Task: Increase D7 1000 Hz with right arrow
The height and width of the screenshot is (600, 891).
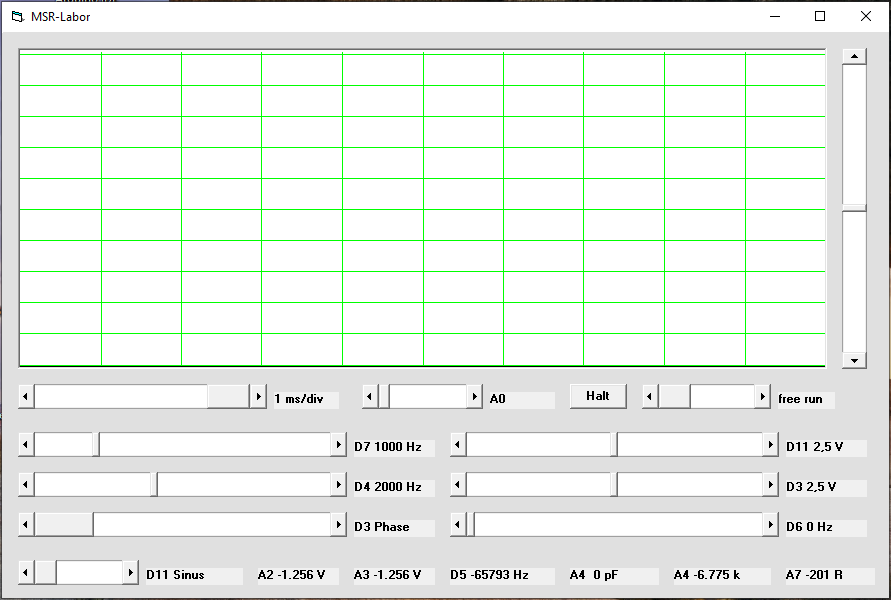Action: coord(338,445)
